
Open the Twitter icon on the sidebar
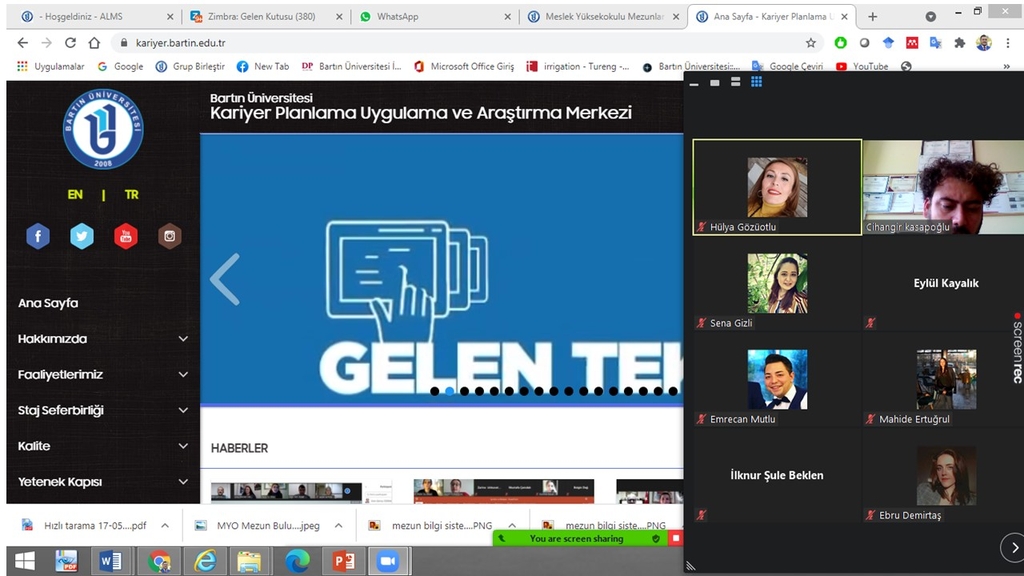[x=81, y=236]
